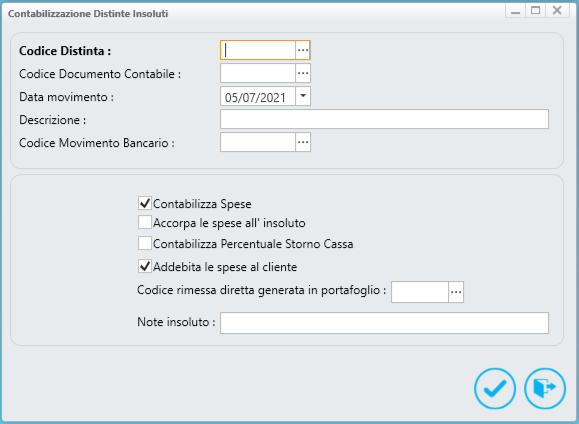Focus the Codice Distinta input field
This screenshot has width=579, height=424.
click(x=258, y=50)
